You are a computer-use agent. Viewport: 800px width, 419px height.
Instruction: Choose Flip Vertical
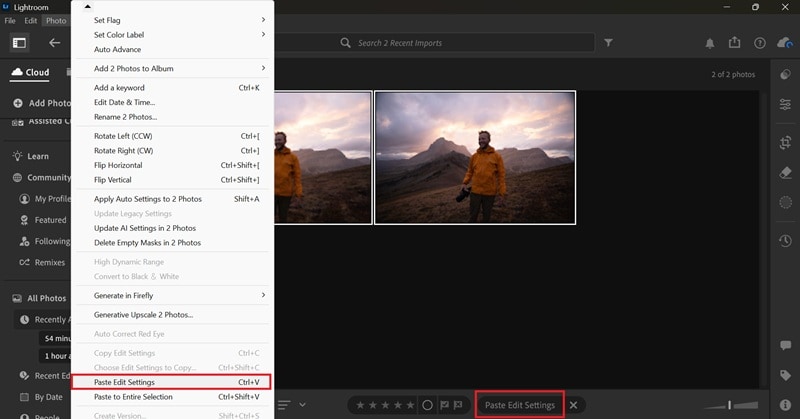(x=171, y=180)
